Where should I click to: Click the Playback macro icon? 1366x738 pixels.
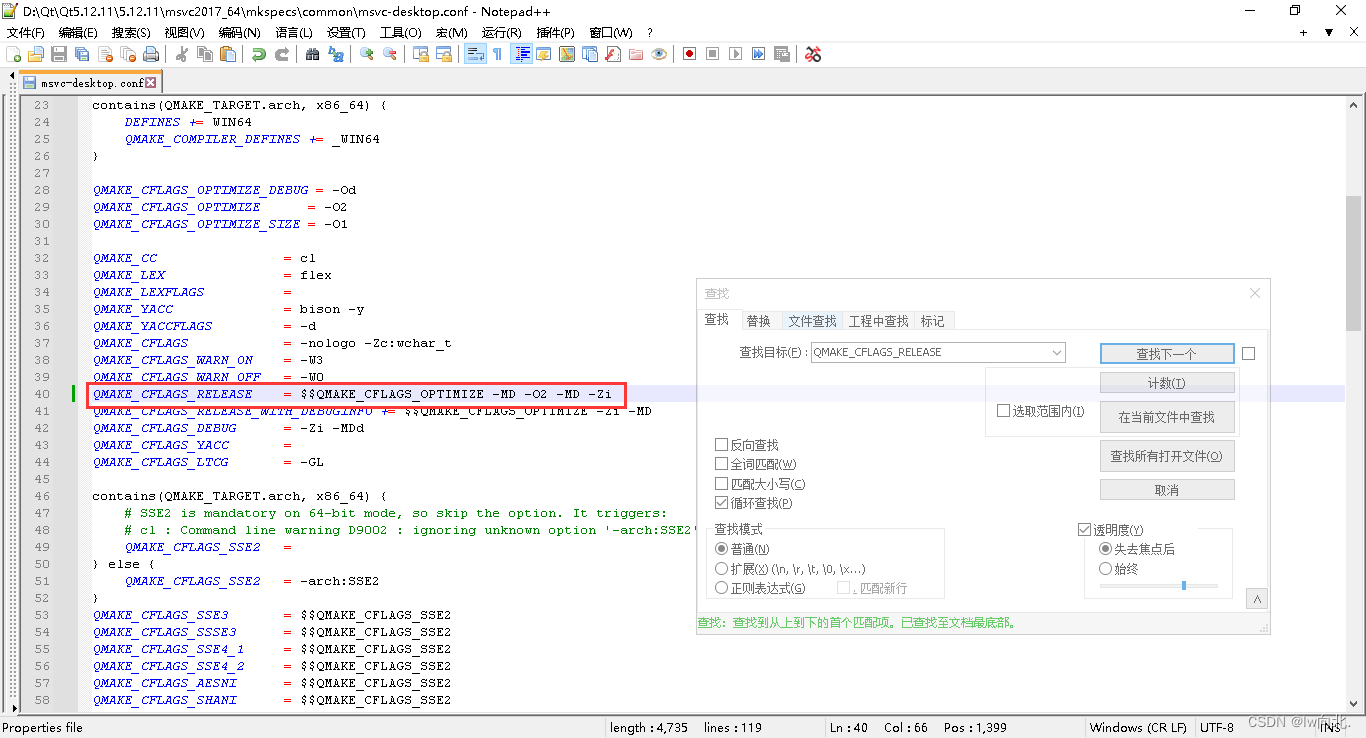[735, 54]
